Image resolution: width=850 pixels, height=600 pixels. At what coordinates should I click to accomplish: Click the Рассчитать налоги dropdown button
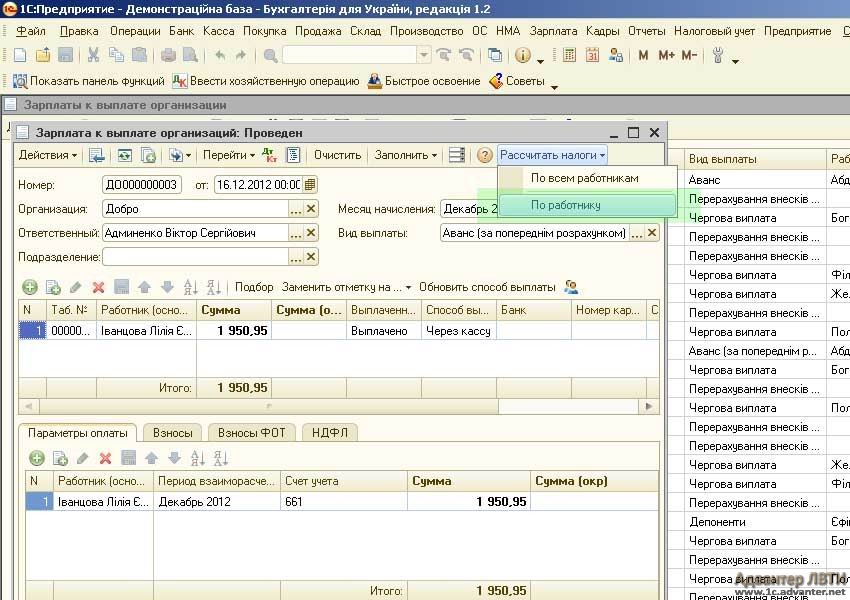pos(552,155)
